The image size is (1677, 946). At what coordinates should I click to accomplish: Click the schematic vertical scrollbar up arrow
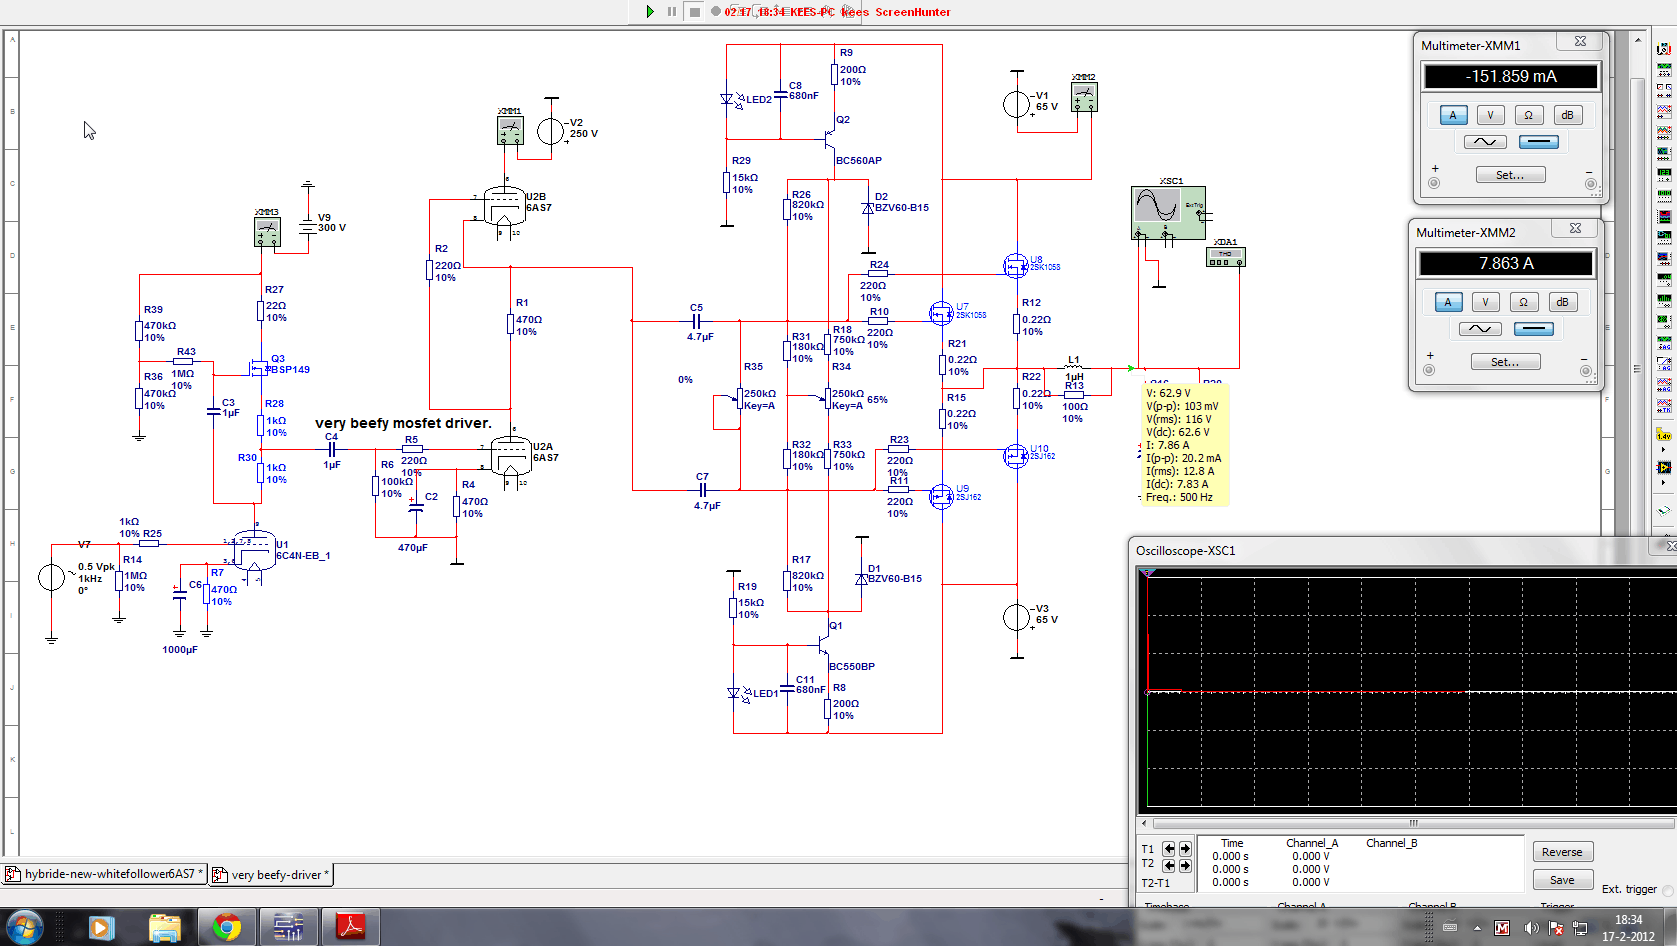point(1638,40)
